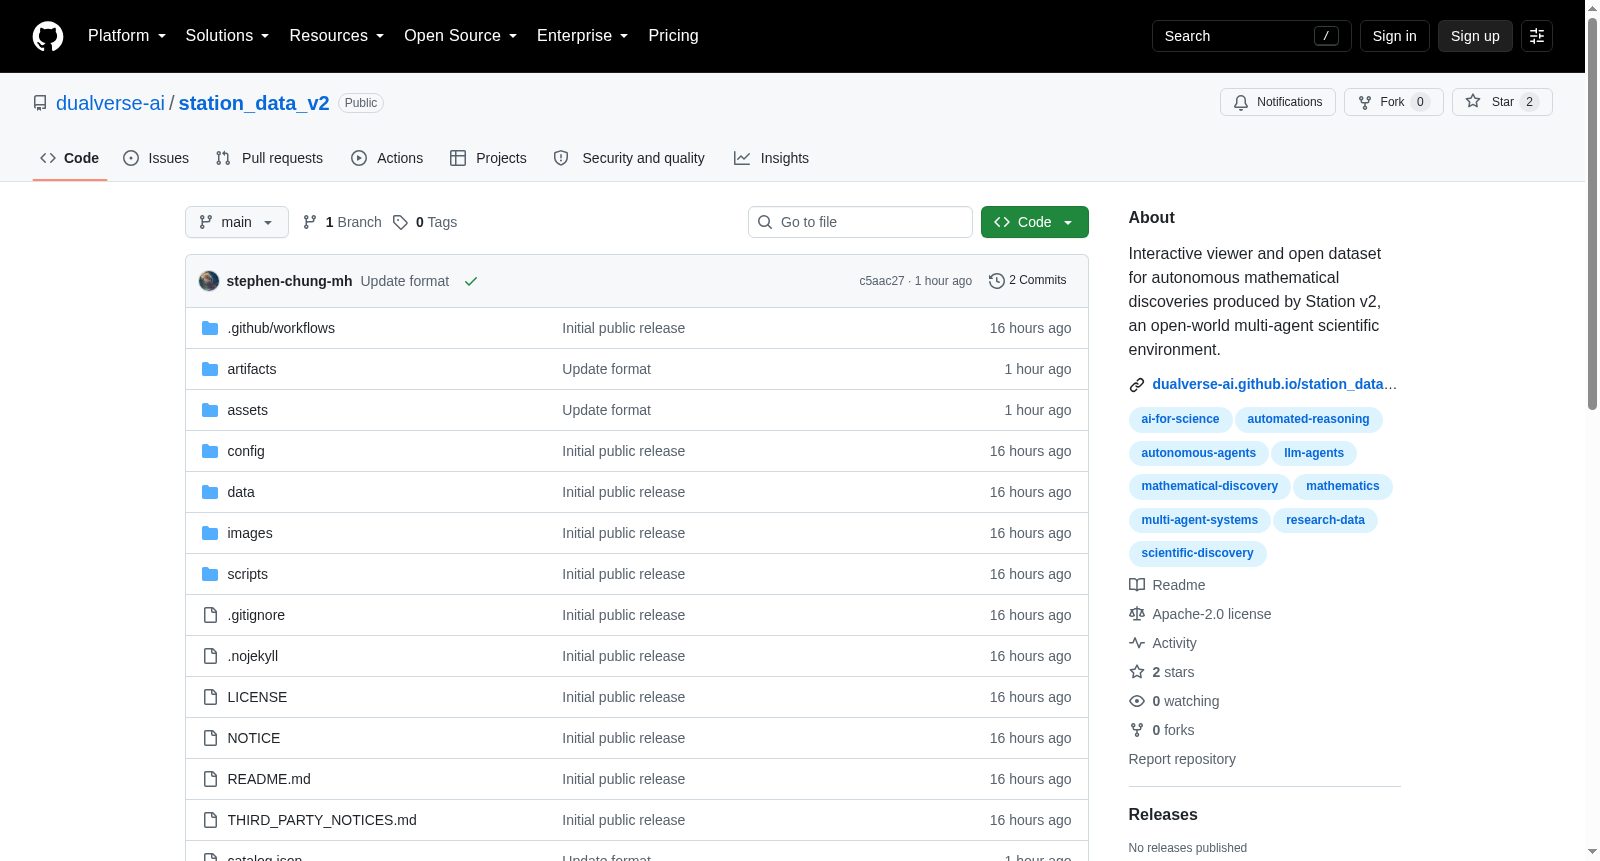Viewport: 1600px width, 861px height.
Task: Click the LICENSE file icon
Action: click(210, 697)
